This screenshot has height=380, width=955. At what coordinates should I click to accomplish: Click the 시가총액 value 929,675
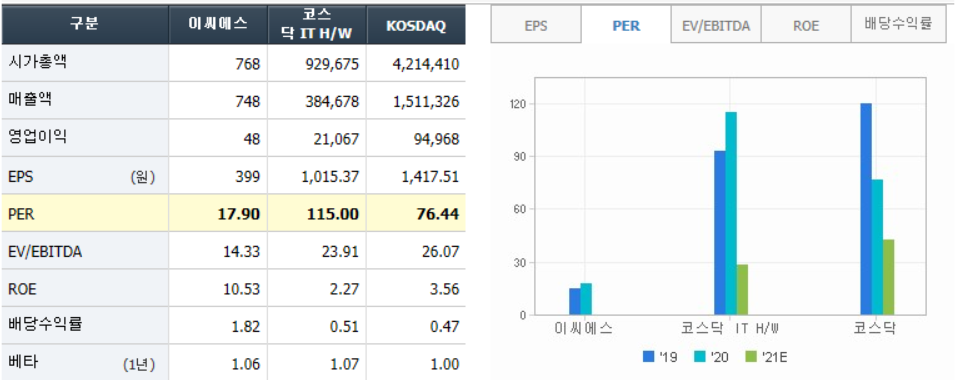click(333, 64)
